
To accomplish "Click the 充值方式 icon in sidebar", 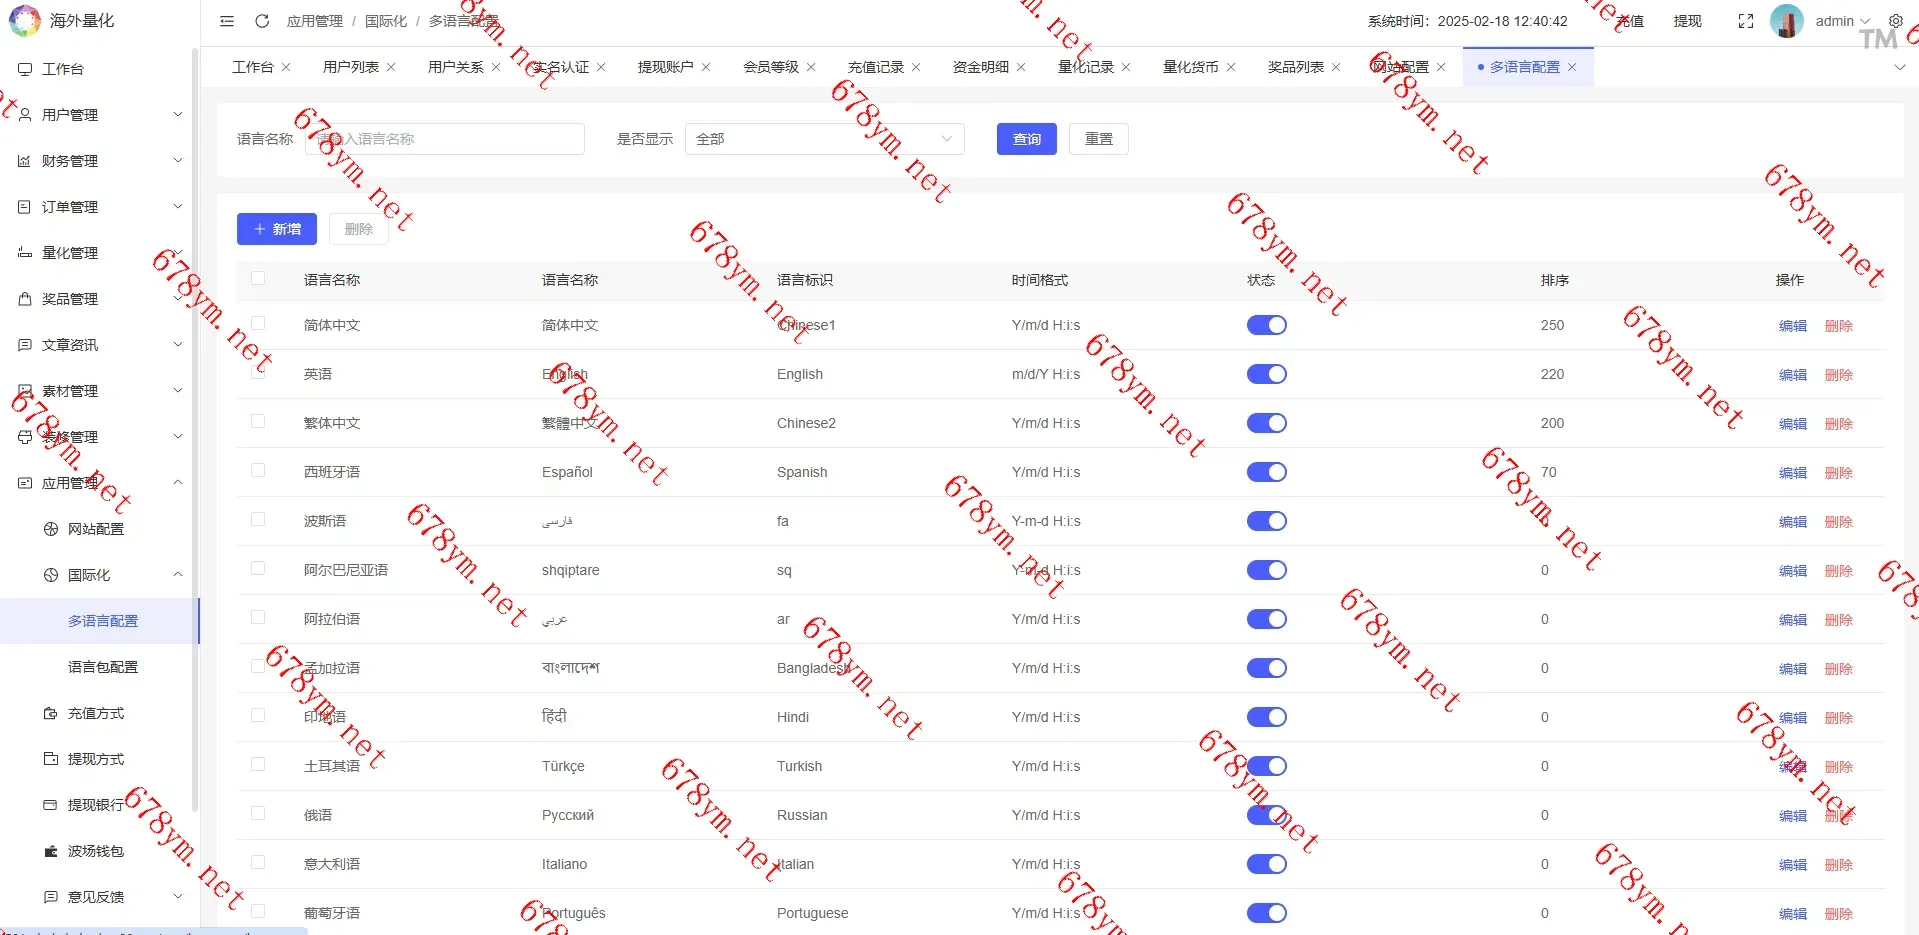I will [x=51, y=713].
